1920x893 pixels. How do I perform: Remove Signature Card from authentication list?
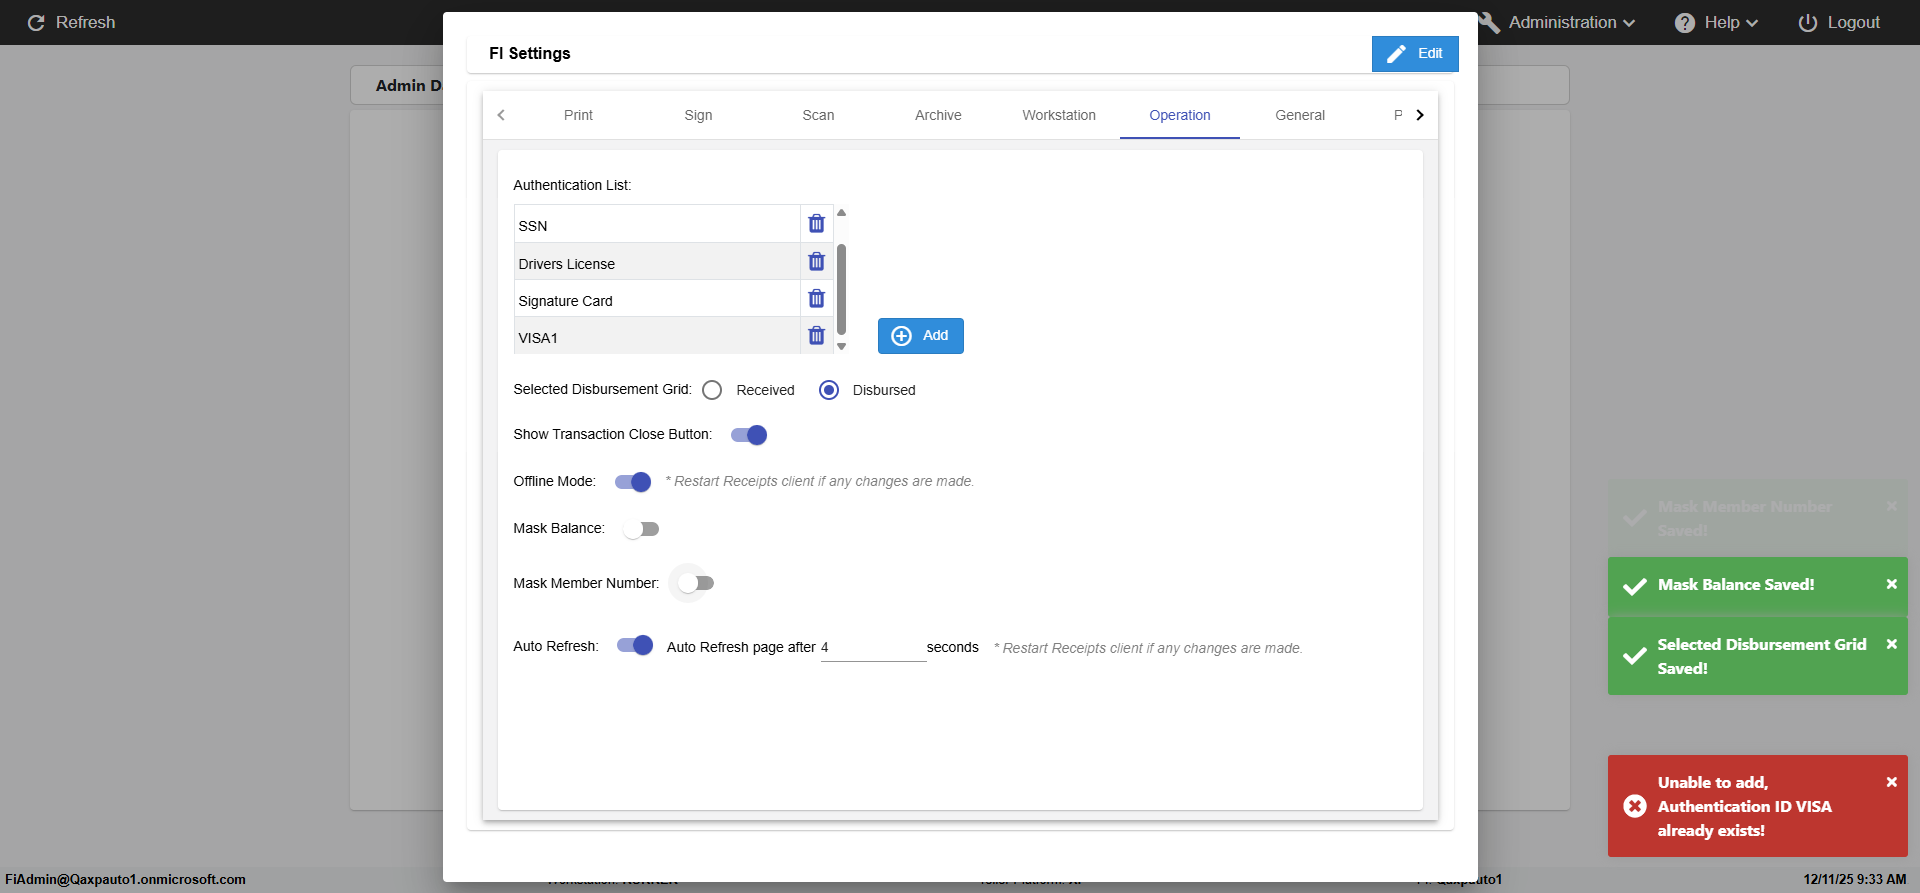(x=816, y=299)
